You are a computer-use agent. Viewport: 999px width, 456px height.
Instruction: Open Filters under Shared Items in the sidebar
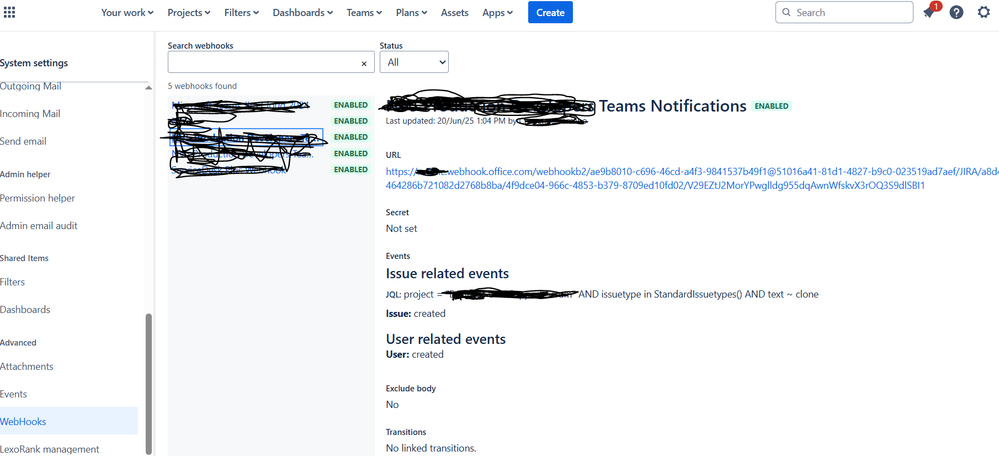click(13, 281)
